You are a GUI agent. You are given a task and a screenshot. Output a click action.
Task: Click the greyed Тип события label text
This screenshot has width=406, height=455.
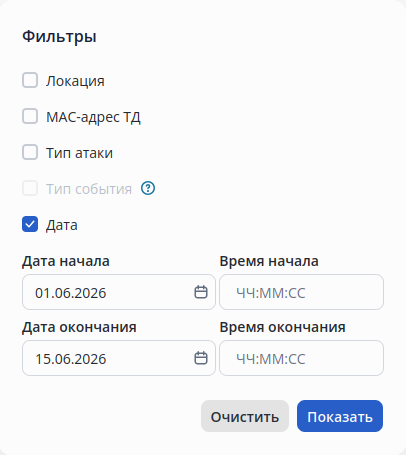pos(89,189)
